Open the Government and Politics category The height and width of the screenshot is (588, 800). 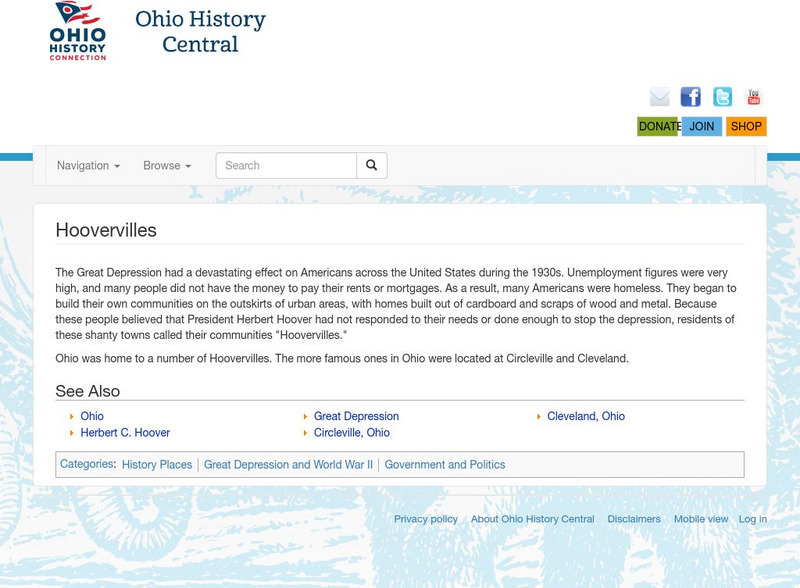pos(445,465)
